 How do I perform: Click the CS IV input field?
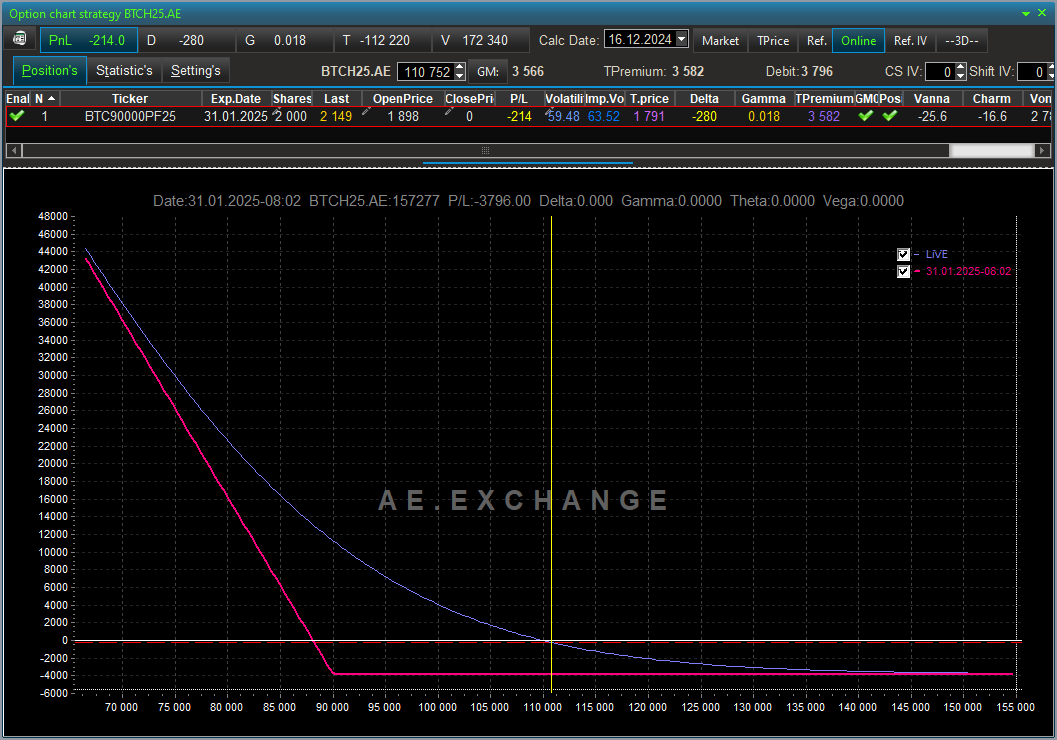coord(940,71)
